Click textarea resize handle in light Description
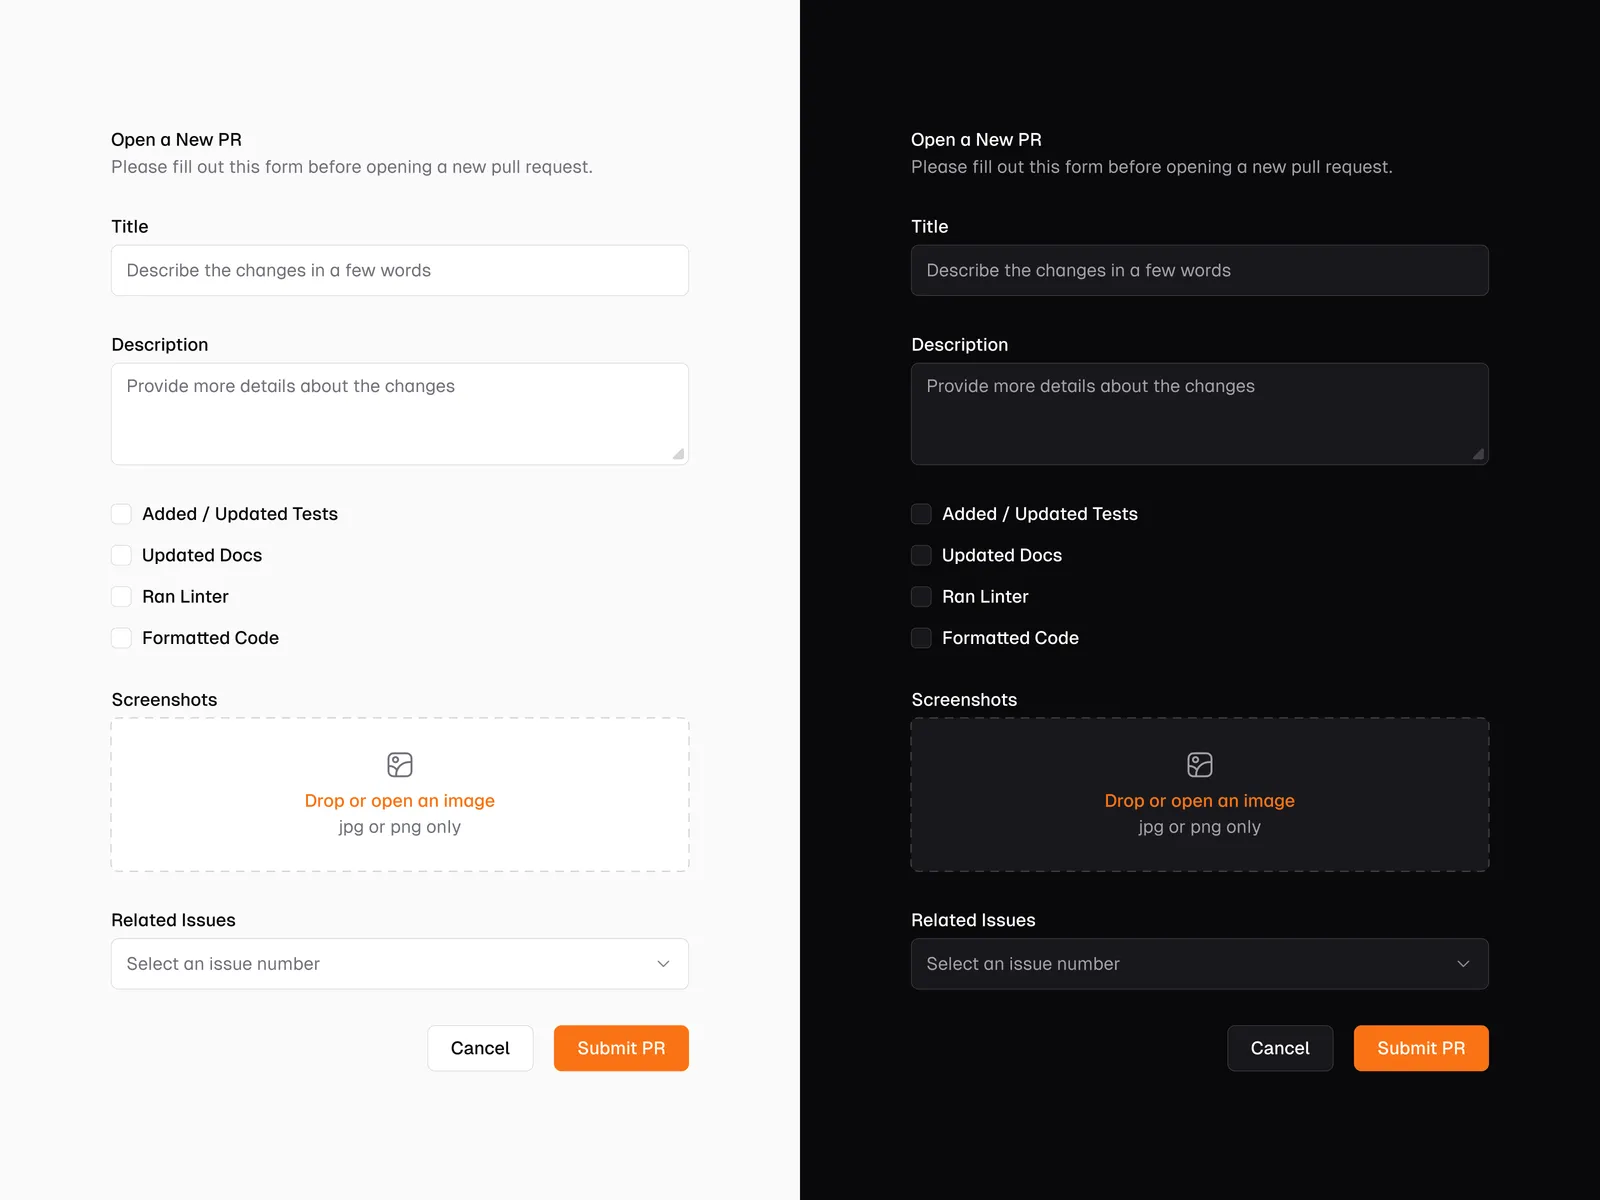This screenshot has height=1200, width=1600. pyautogui.click(x=678, y=454)
